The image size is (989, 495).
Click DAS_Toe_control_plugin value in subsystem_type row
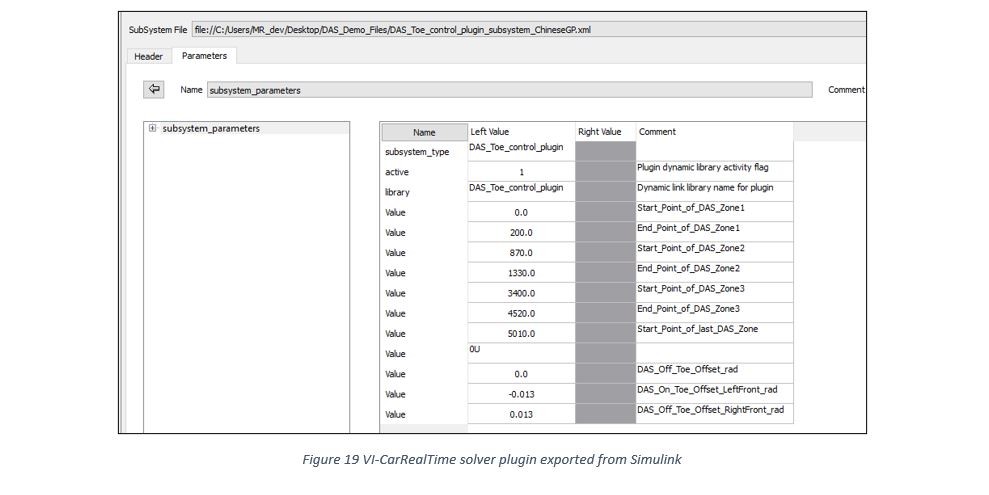tap(521, 151)
